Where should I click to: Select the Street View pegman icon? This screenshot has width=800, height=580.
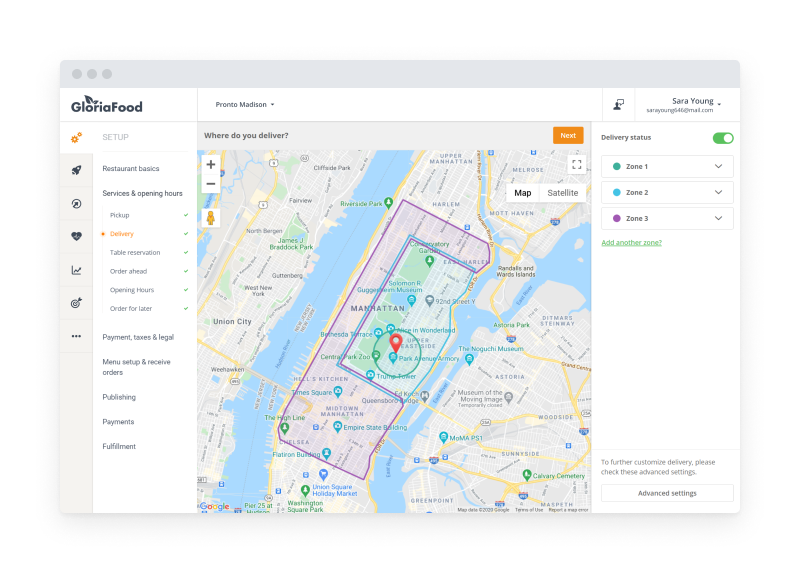click(x=211, y=218)
